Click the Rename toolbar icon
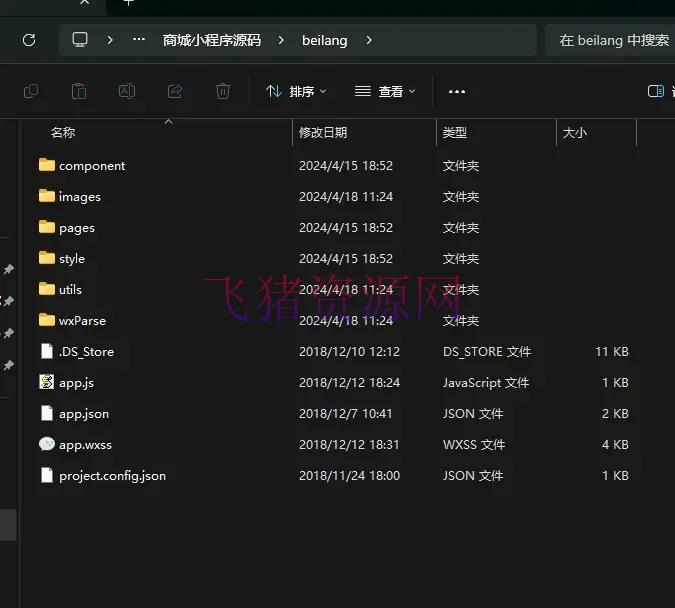Viewport: 675px width, 608px height. (127, 91)
